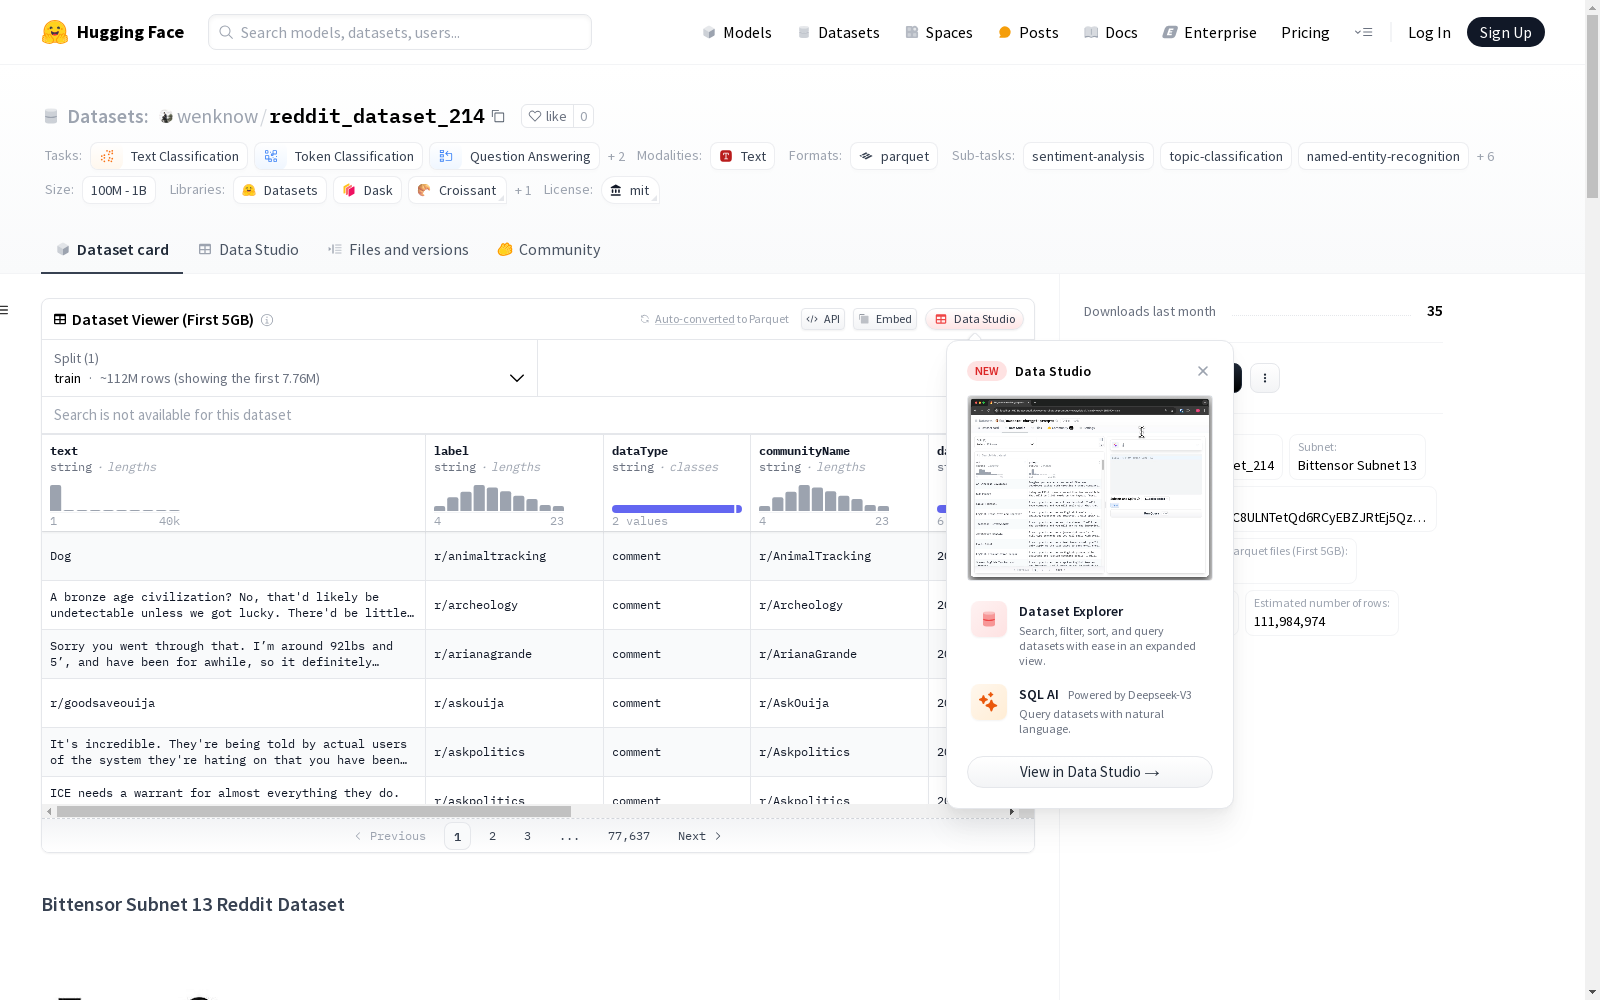
Task: Open the Files and versions tab
Action: tap(398, 250)
